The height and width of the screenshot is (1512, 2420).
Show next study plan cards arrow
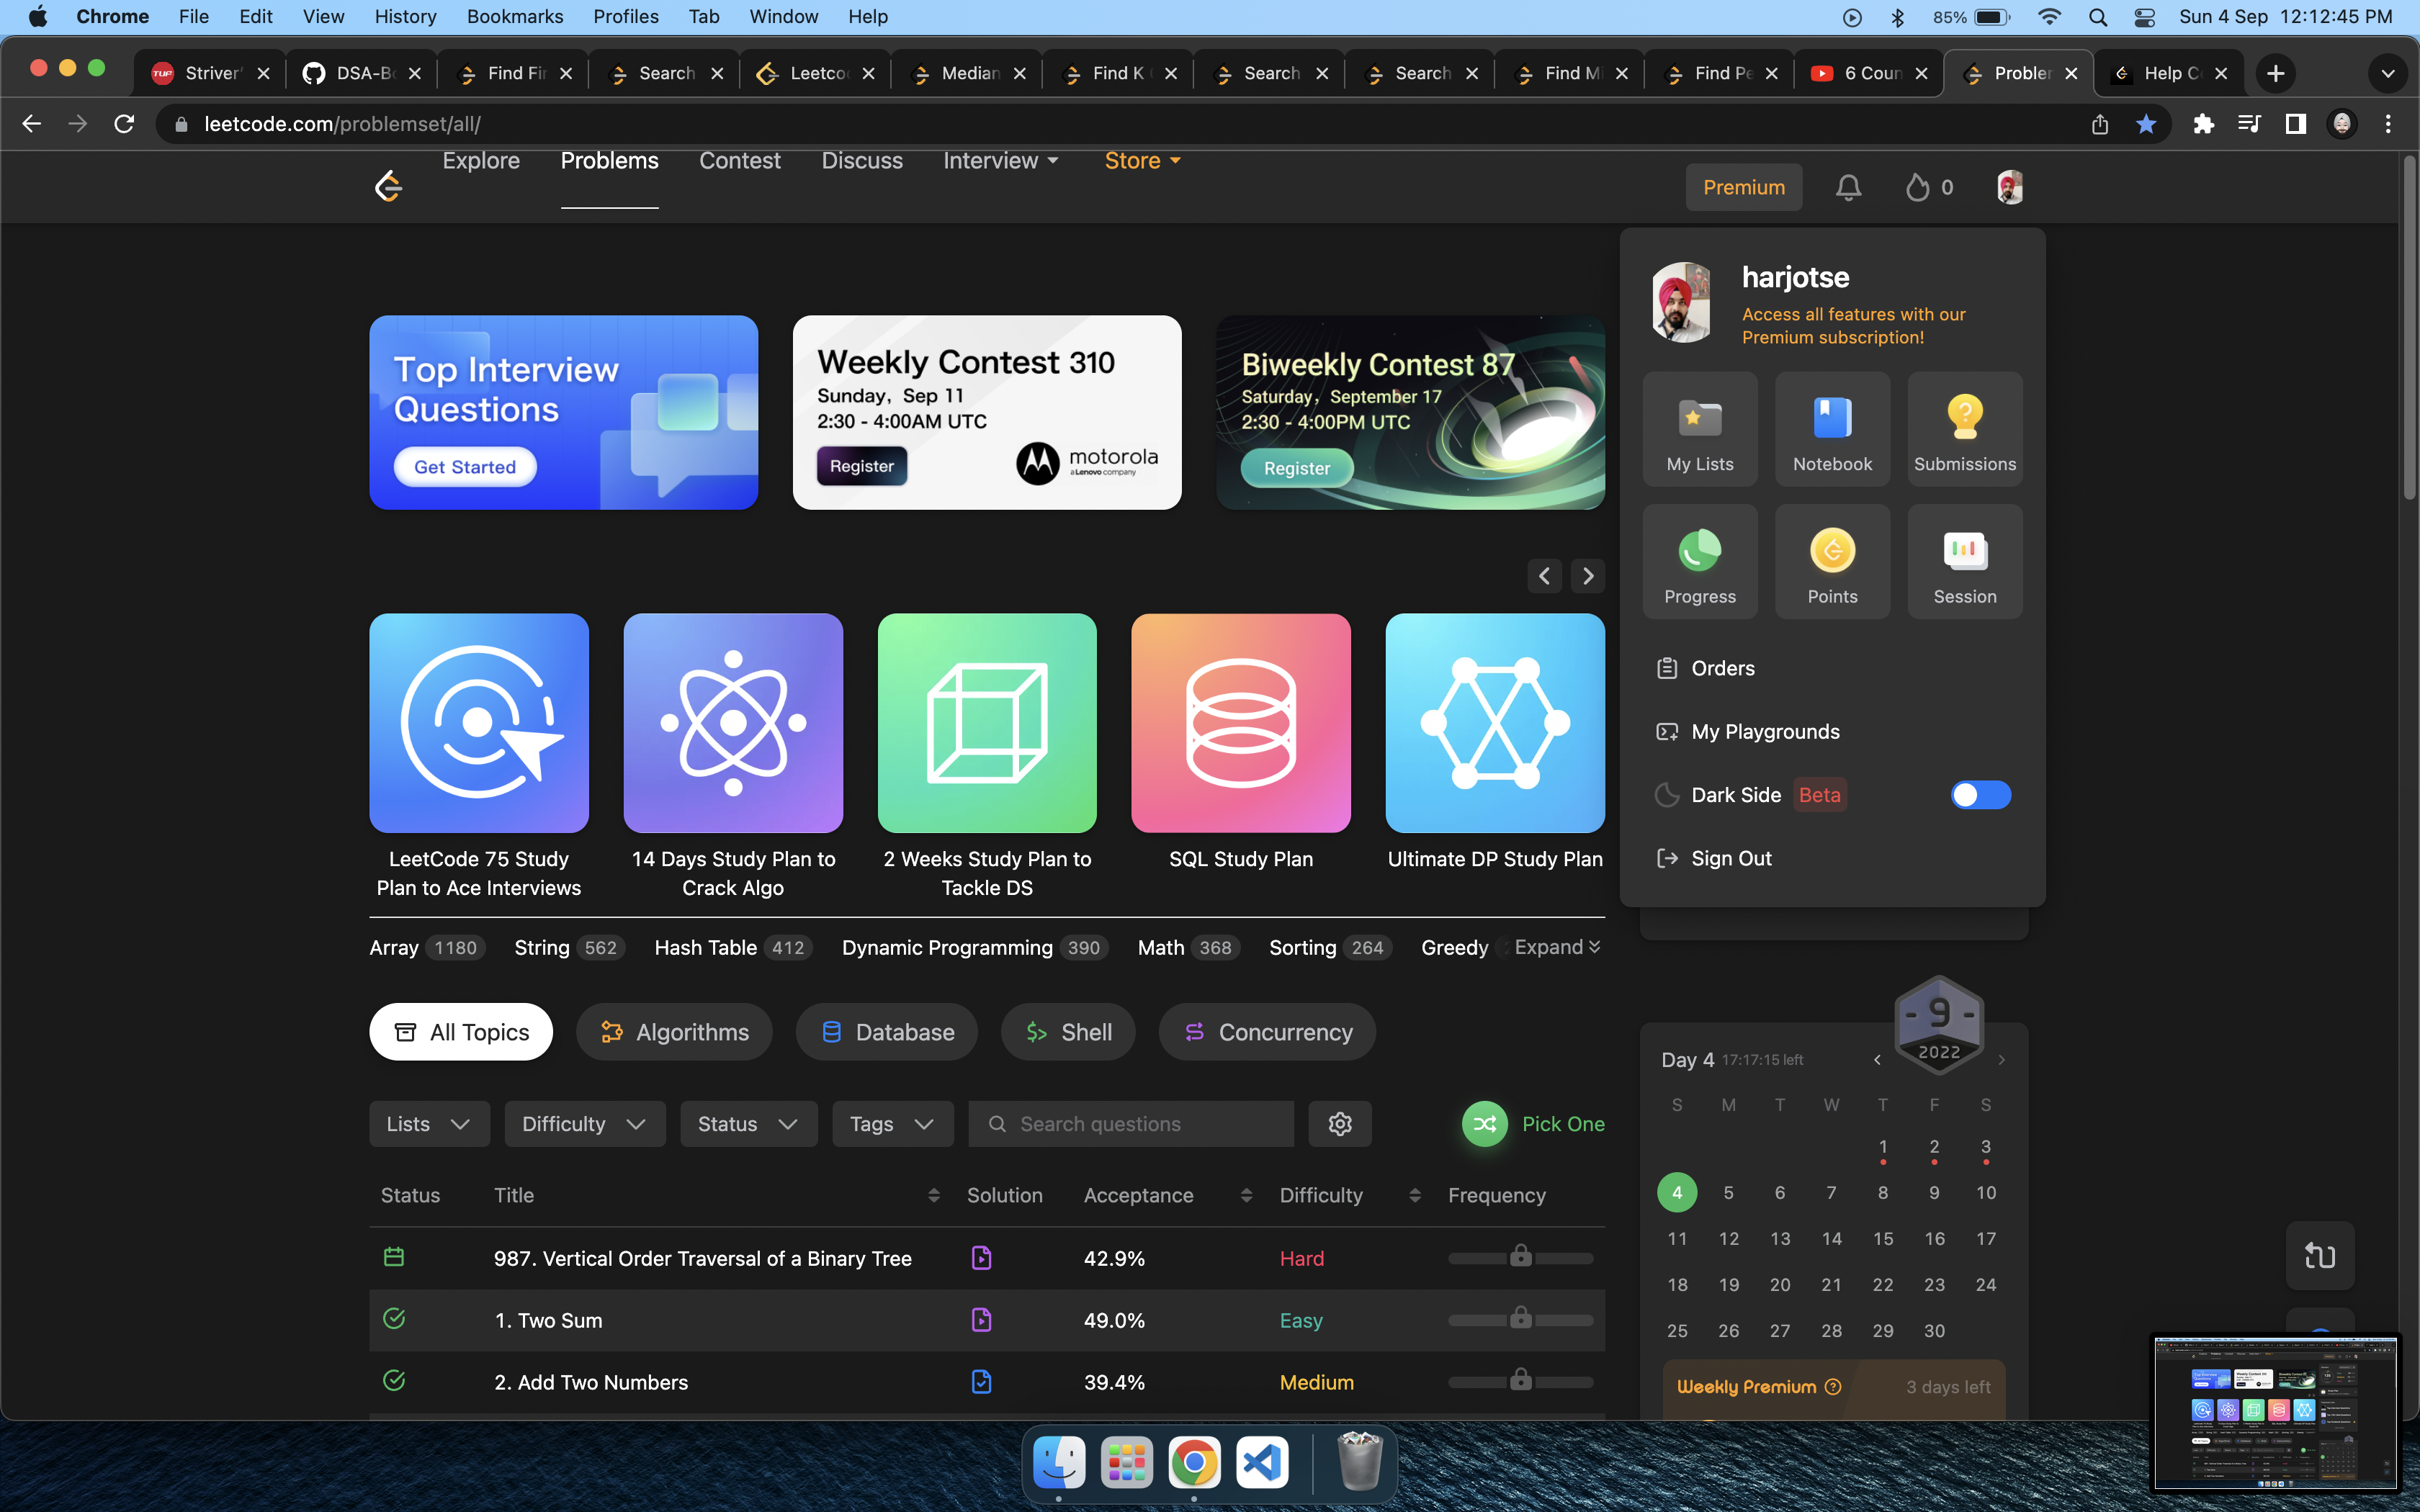(1588, 576)
